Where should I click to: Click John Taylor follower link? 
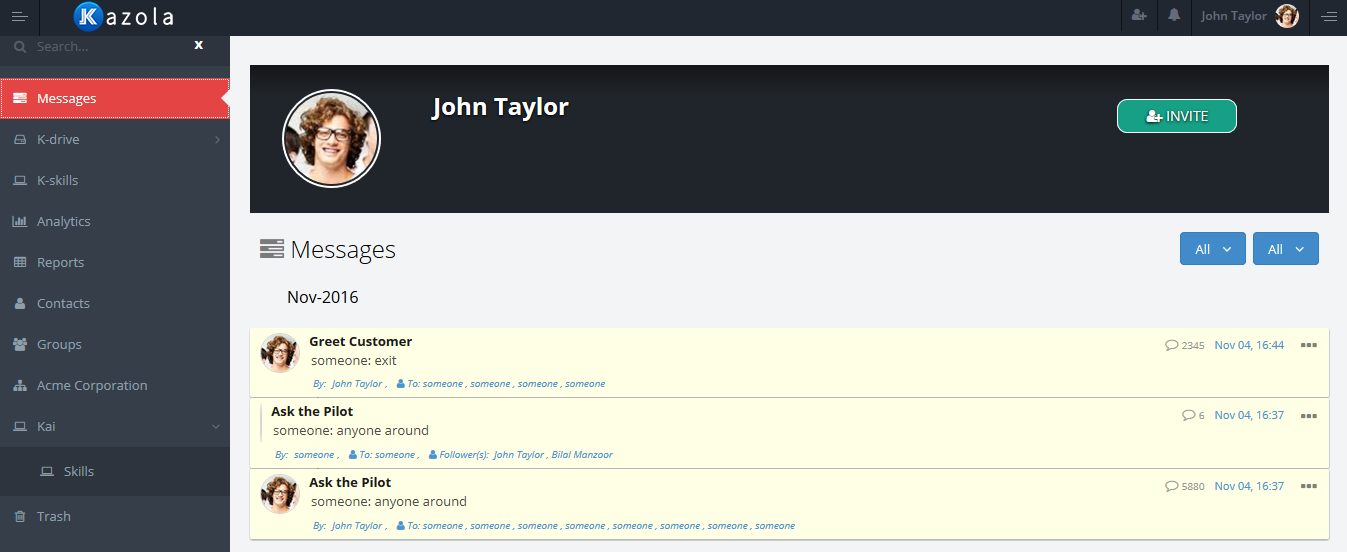tap(518, 455)
